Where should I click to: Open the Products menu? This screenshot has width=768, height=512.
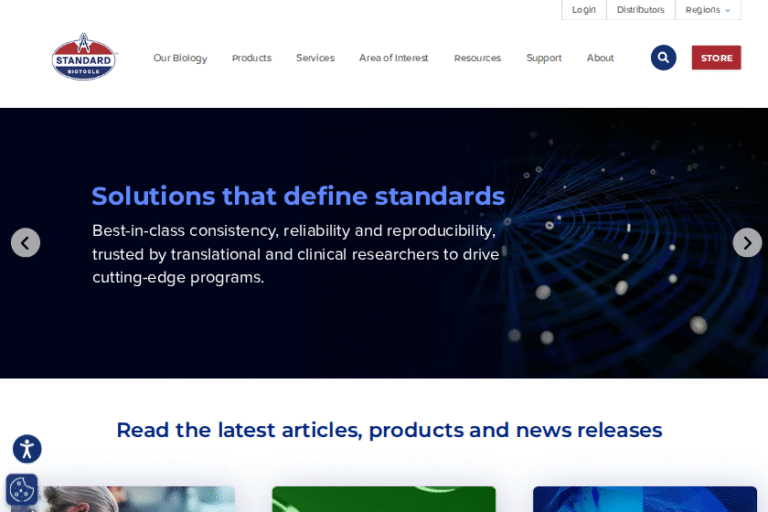251,58
